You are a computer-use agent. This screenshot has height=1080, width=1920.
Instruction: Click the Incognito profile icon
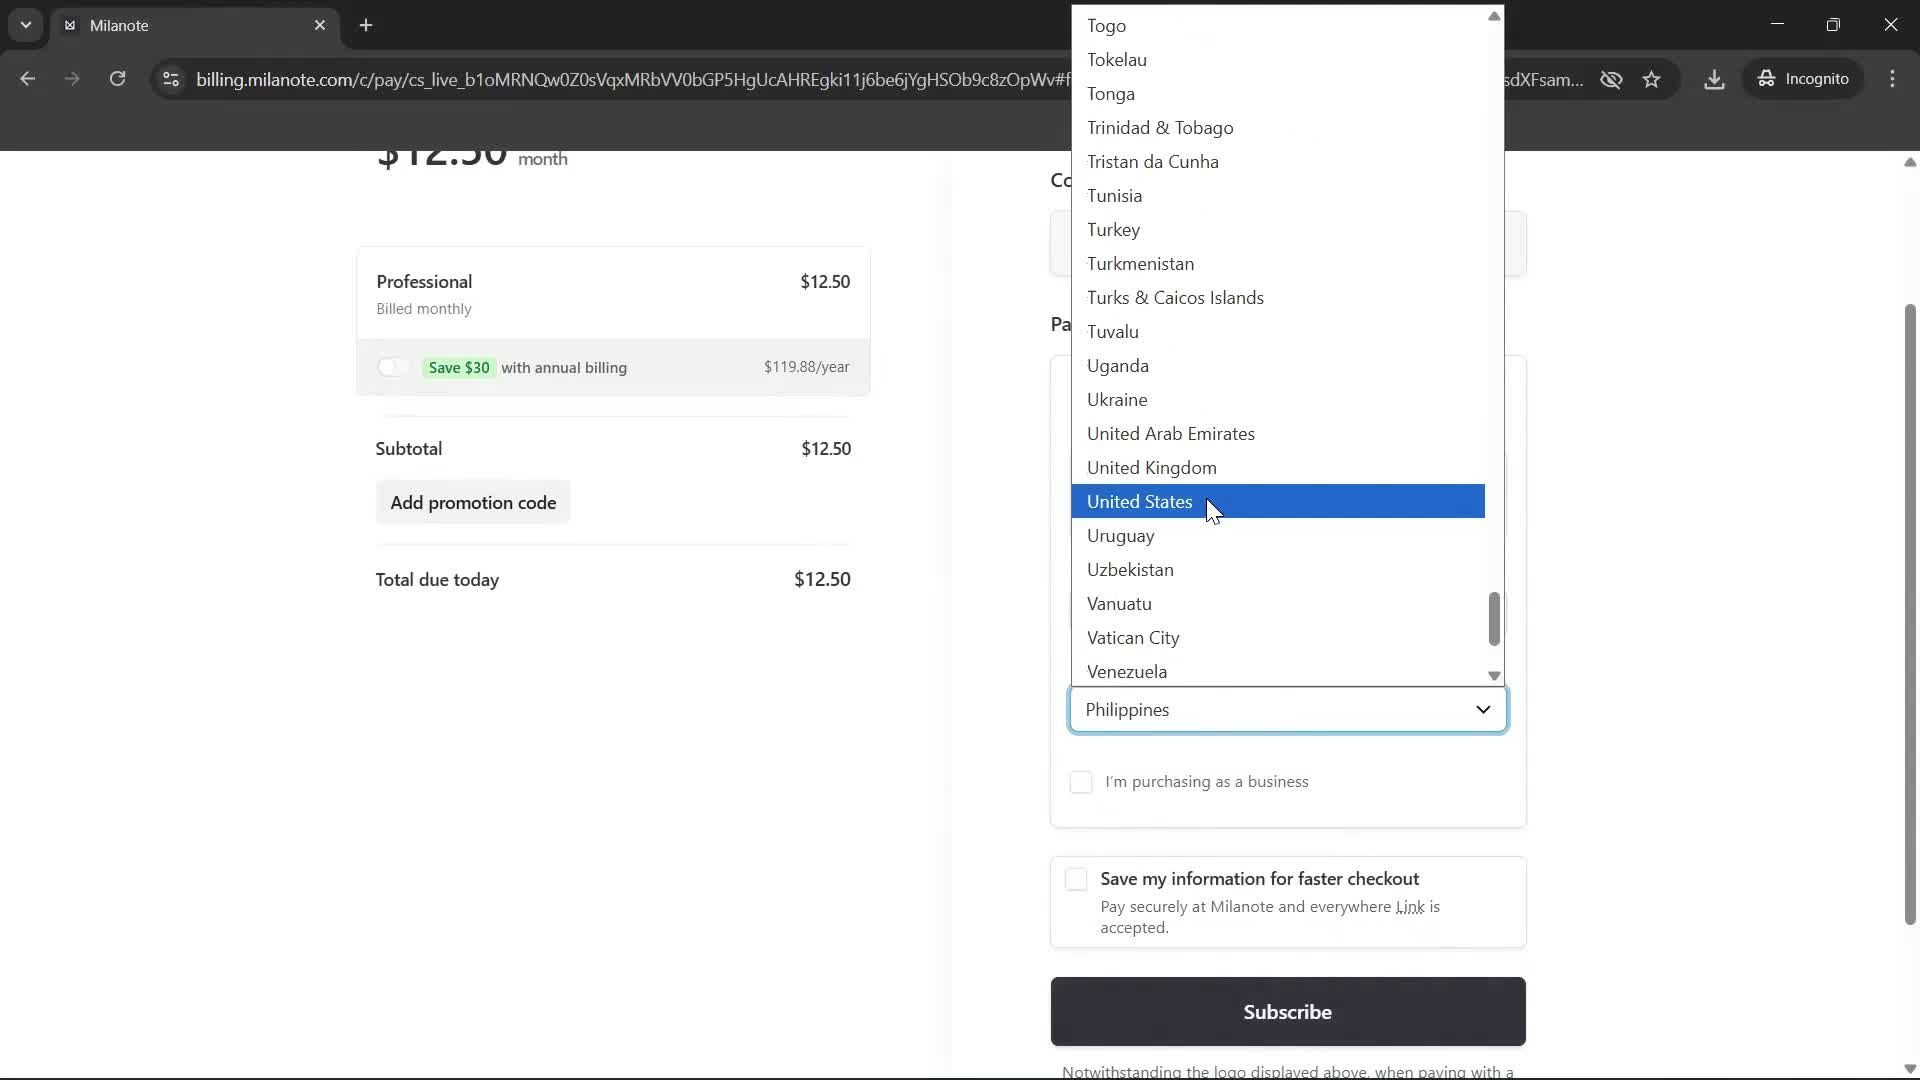(1805, 79)
